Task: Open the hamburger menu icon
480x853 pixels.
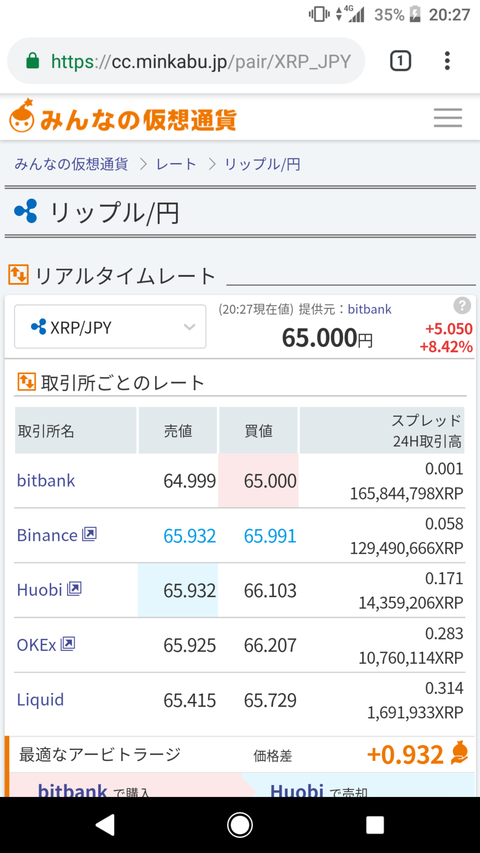Action: [448, 118]
